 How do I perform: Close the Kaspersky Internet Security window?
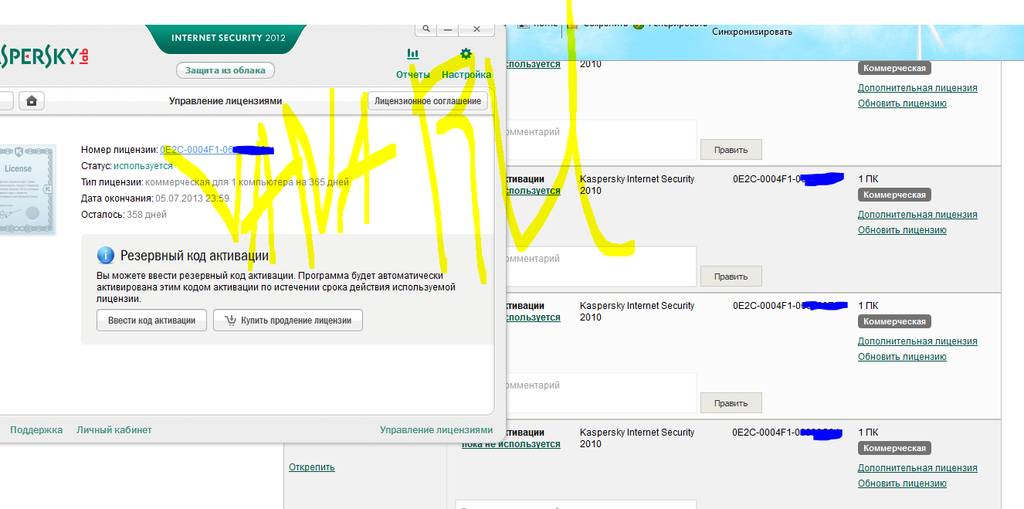click(477, 29)
